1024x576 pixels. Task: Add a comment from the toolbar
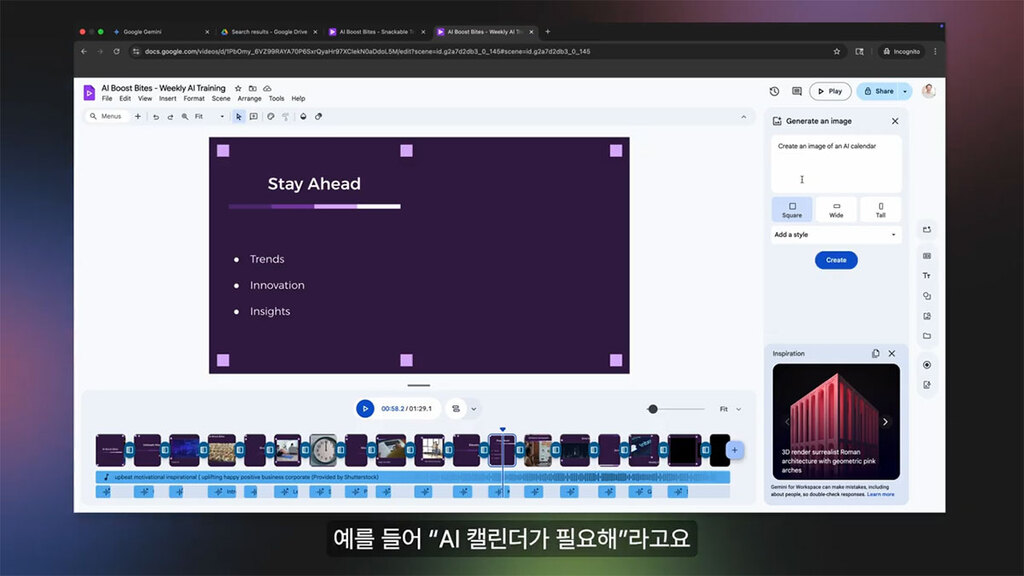click(x=254, y=117)
